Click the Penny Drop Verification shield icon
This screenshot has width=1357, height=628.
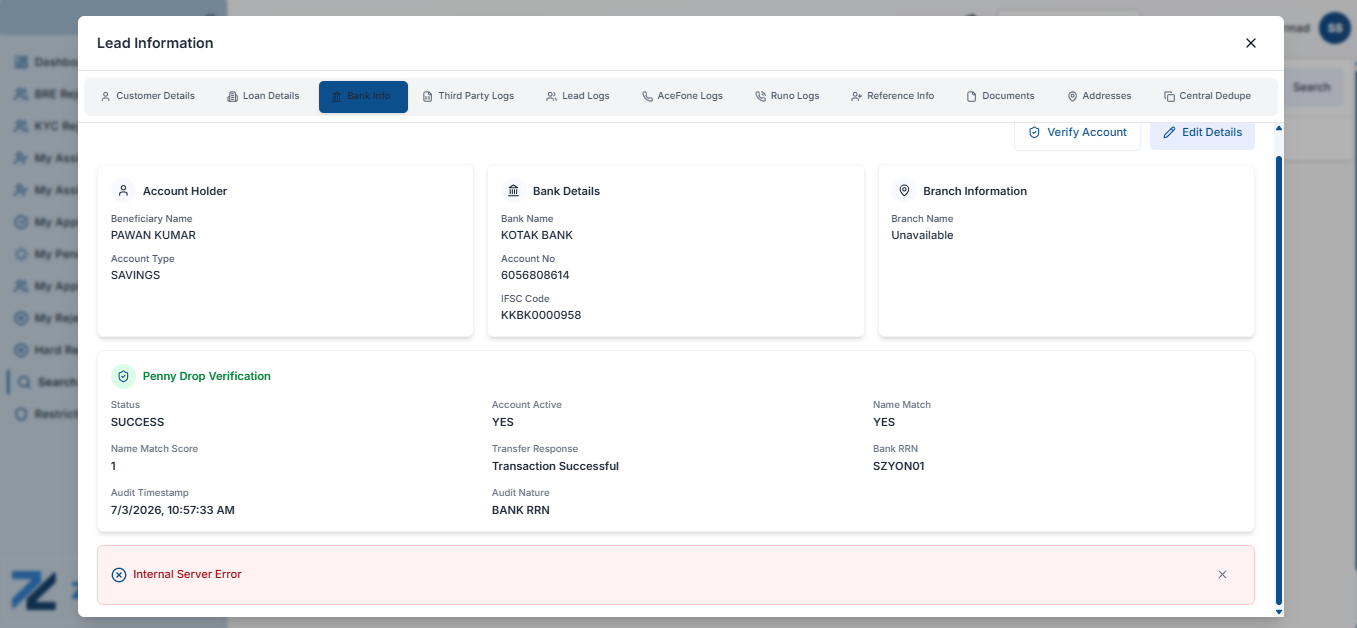[x=123, y=377]
